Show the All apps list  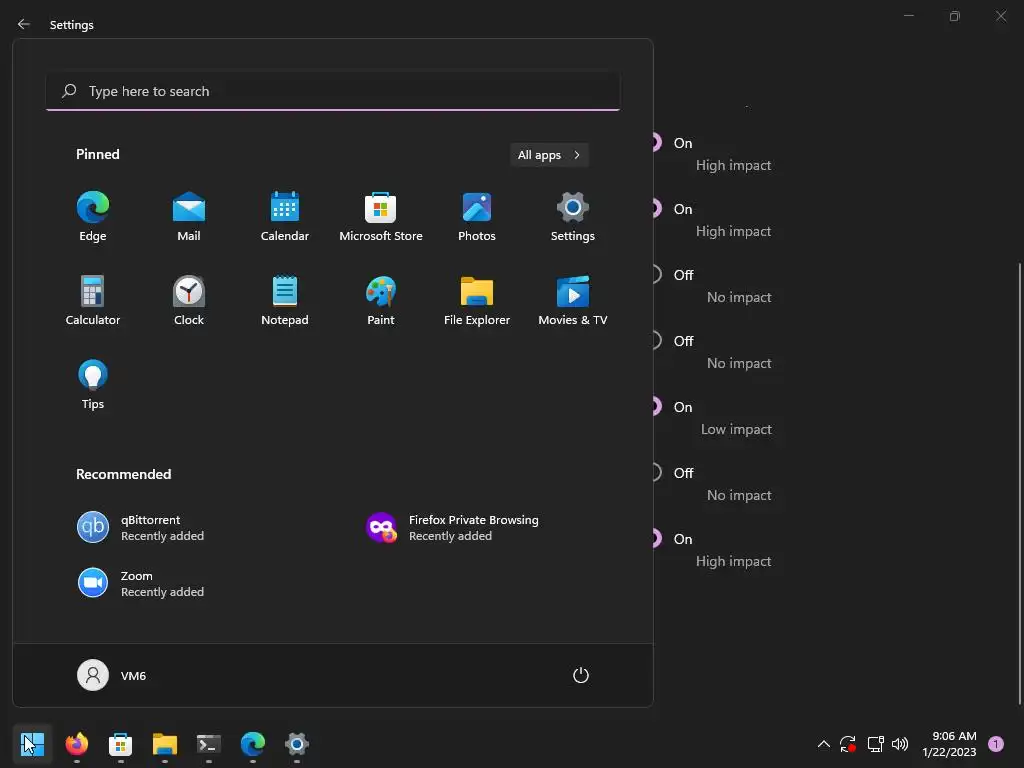point(549,155)
